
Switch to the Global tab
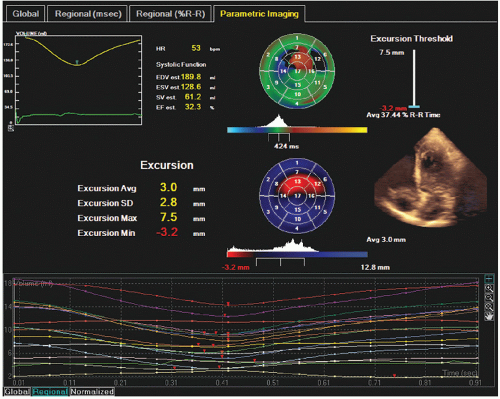tap(25, 14)
